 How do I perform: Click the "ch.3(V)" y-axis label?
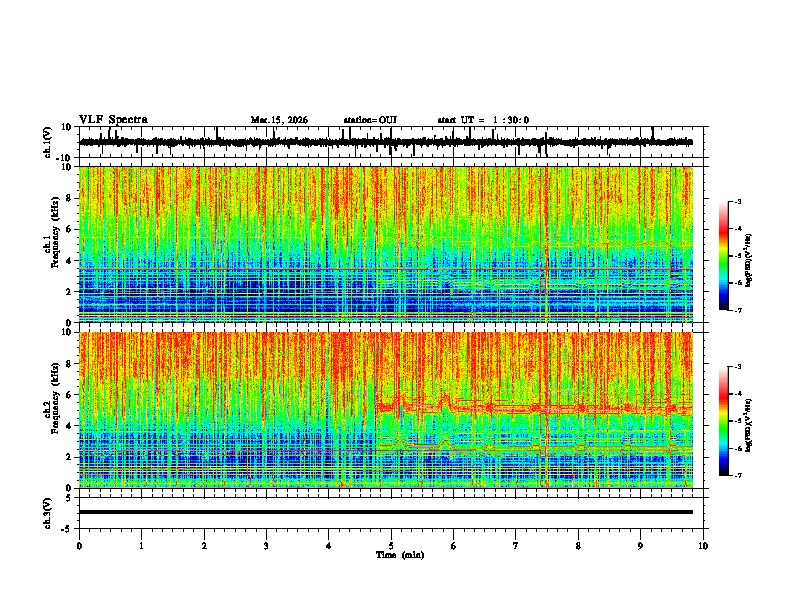point(48,513)
